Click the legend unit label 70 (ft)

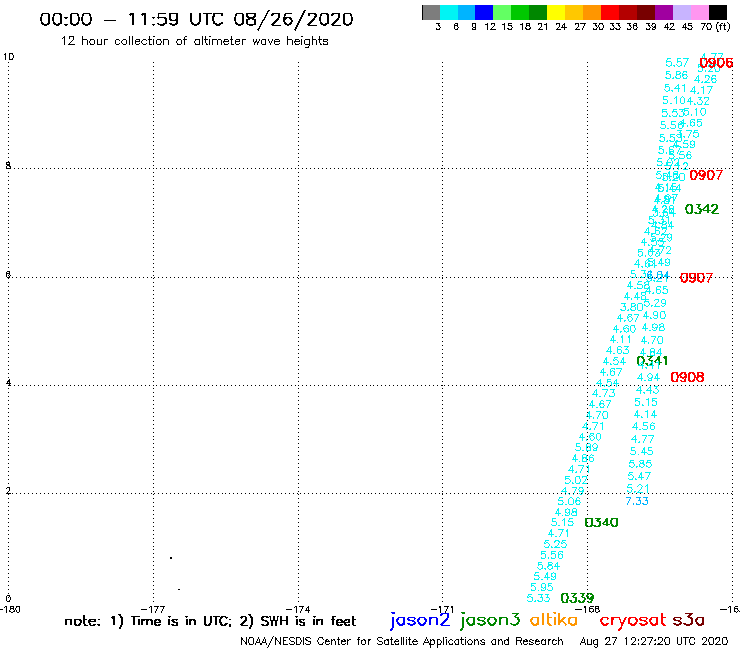(x=715, y=26)
